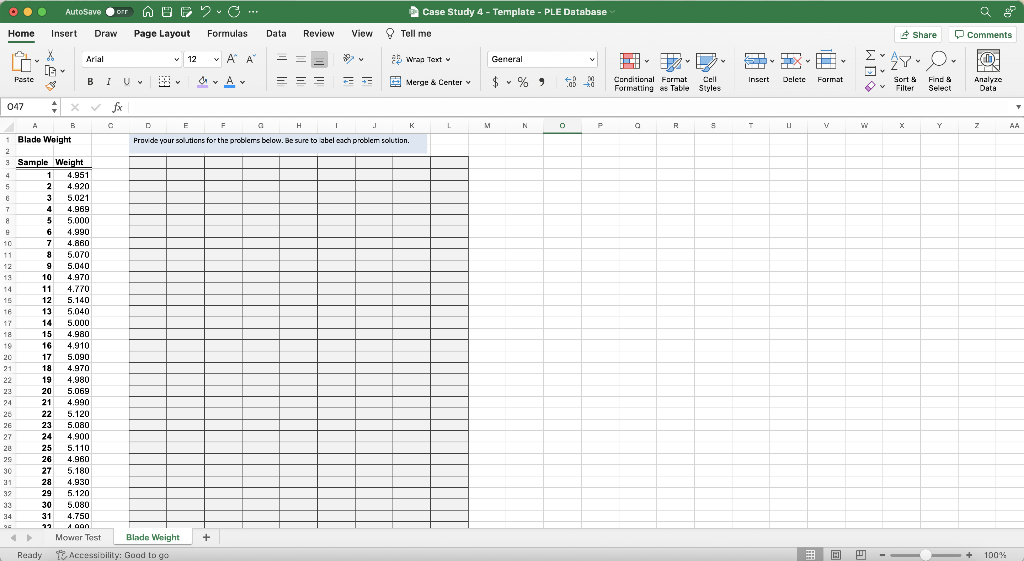Switch to the Formulas tab
The width and height of the screenshot is (1024, 561).
coord(227,33)
